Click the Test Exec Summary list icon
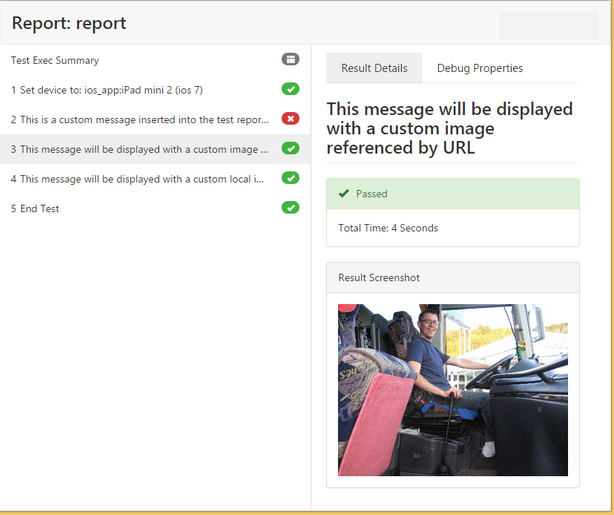Screen dimensions: 614x515 [290, 60]
